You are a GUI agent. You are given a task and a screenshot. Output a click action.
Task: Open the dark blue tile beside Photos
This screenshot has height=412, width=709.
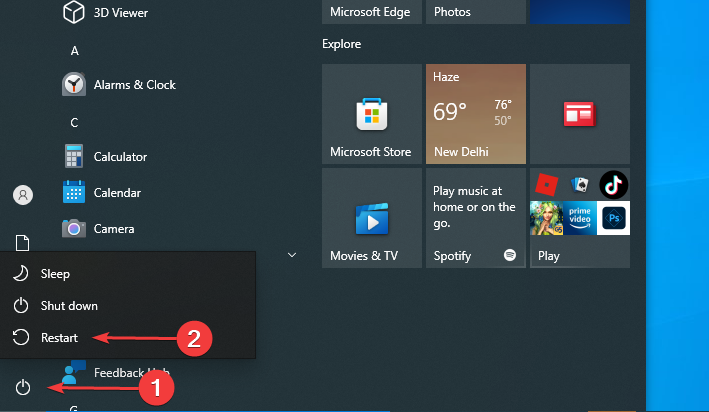(x=580, y=12)
